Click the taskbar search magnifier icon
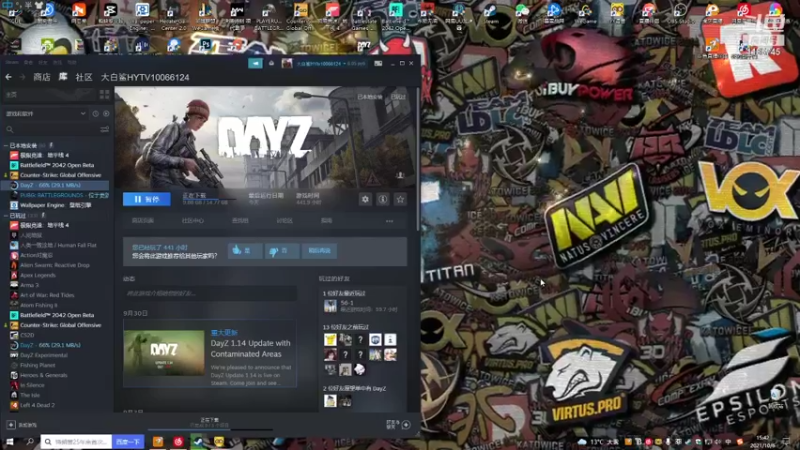The image size is (800, 450). coord(30,441)
